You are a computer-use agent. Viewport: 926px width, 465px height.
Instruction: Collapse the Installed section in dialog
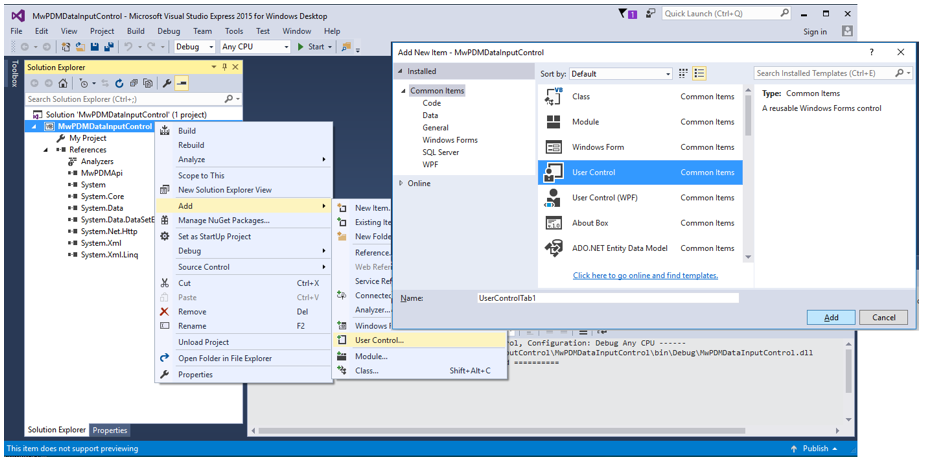tap(400, 71)
